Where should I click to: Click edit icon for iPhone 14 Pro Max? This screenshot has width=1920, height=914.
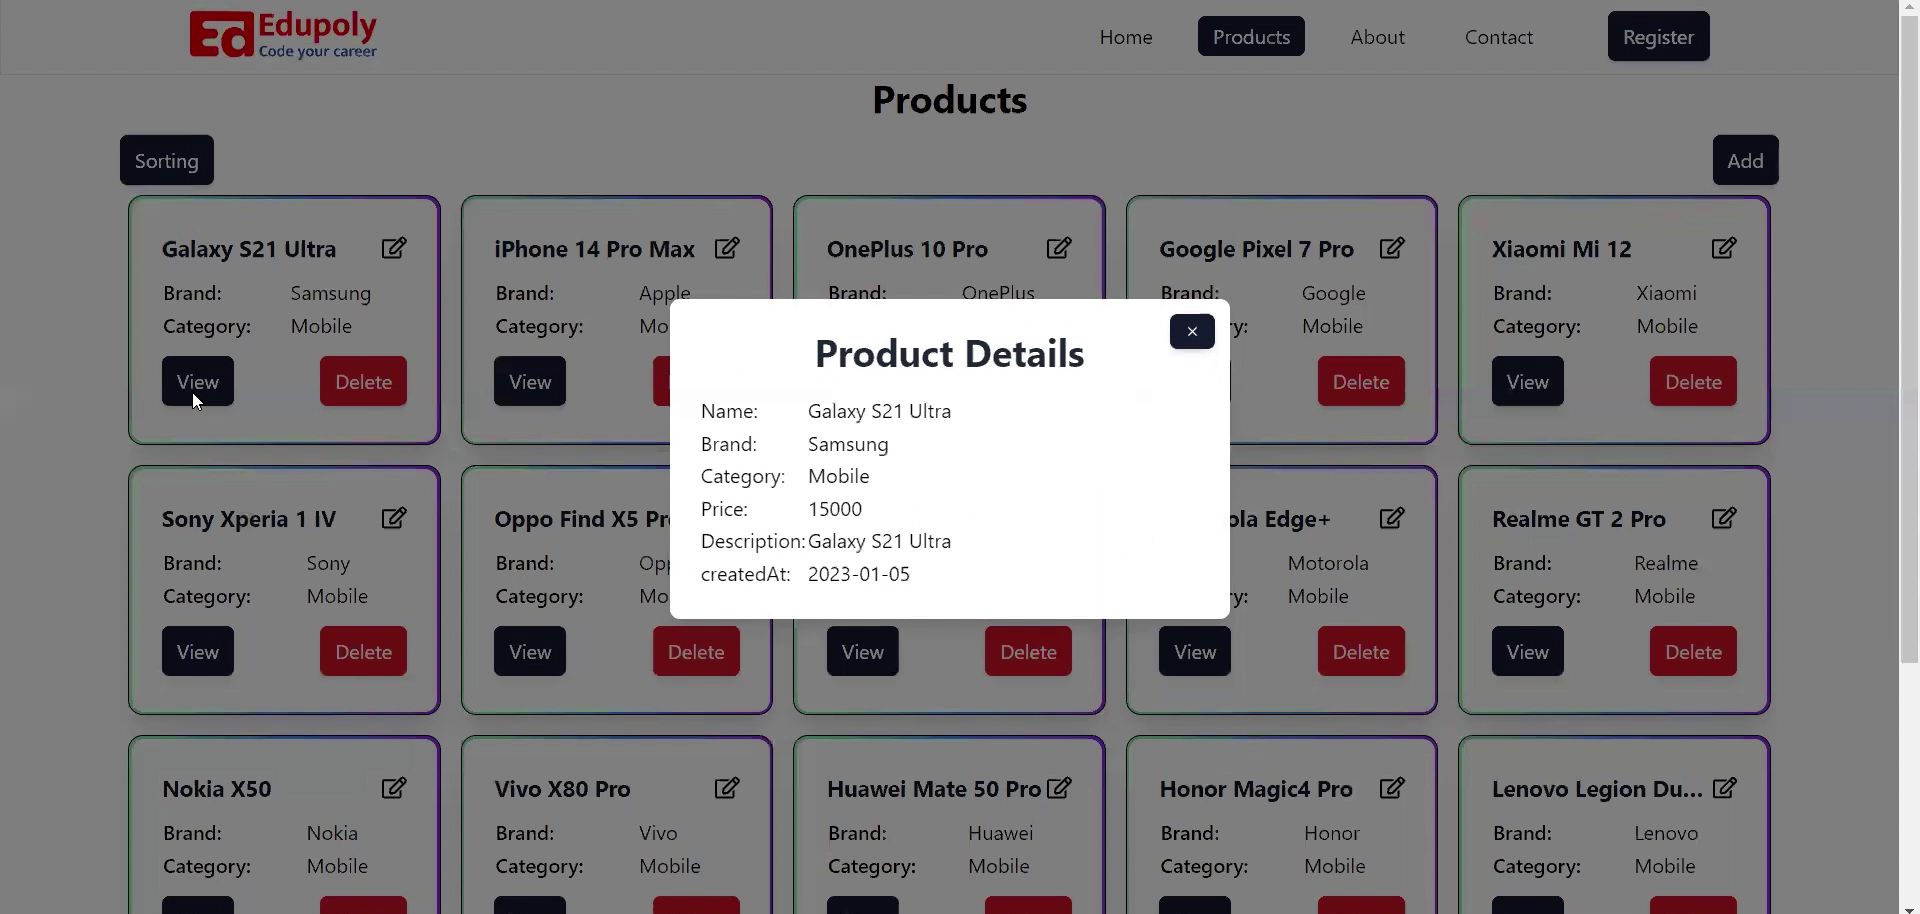pos(727,248)
